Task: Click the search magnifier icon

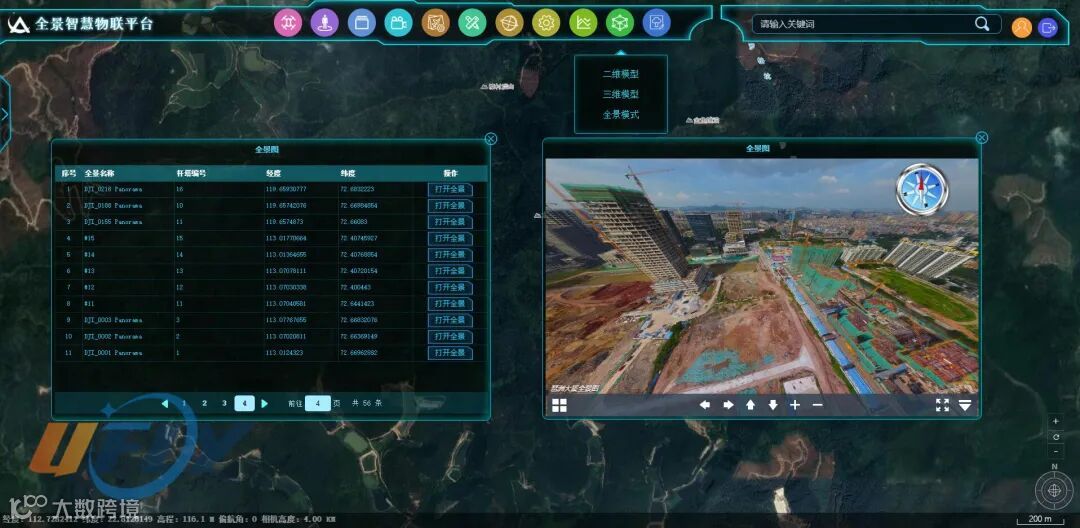Action: [x=982, y=24]
